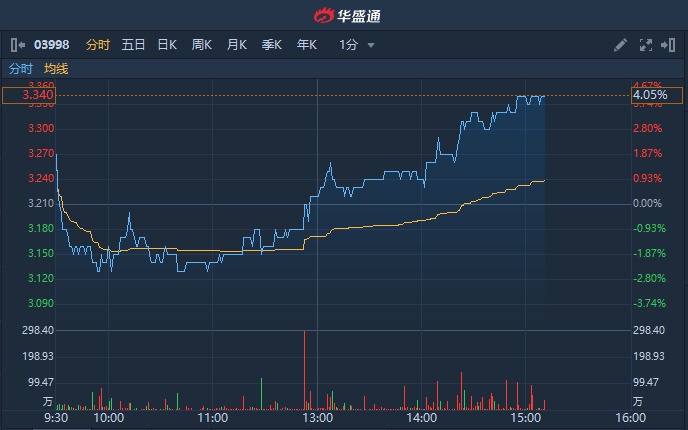Screen dimensions: 688x430
Task: Click the tall volume bar near 13:00
Action: pos(303,370)
